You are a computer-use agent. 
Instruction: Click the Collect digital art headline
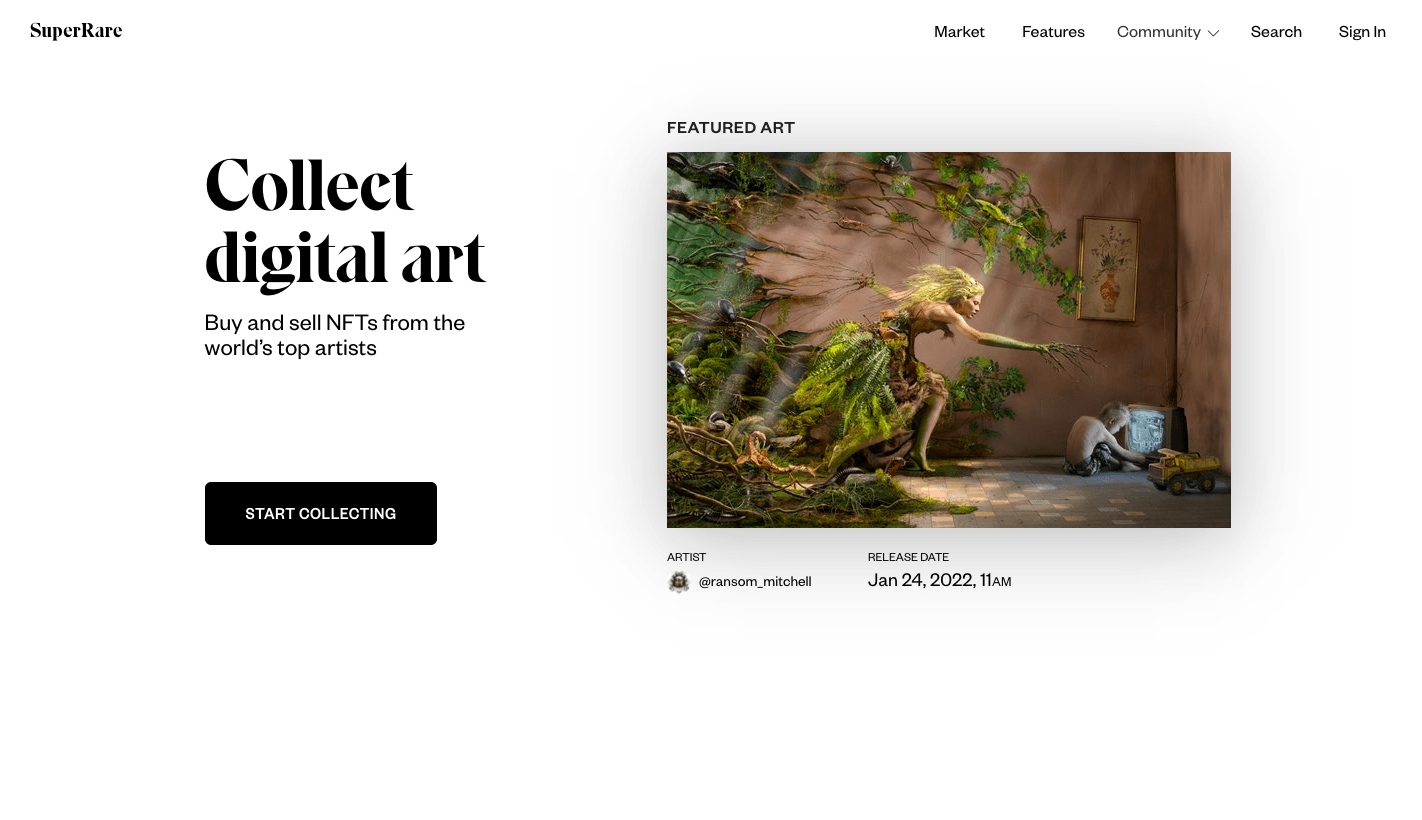tap(346, 224)
